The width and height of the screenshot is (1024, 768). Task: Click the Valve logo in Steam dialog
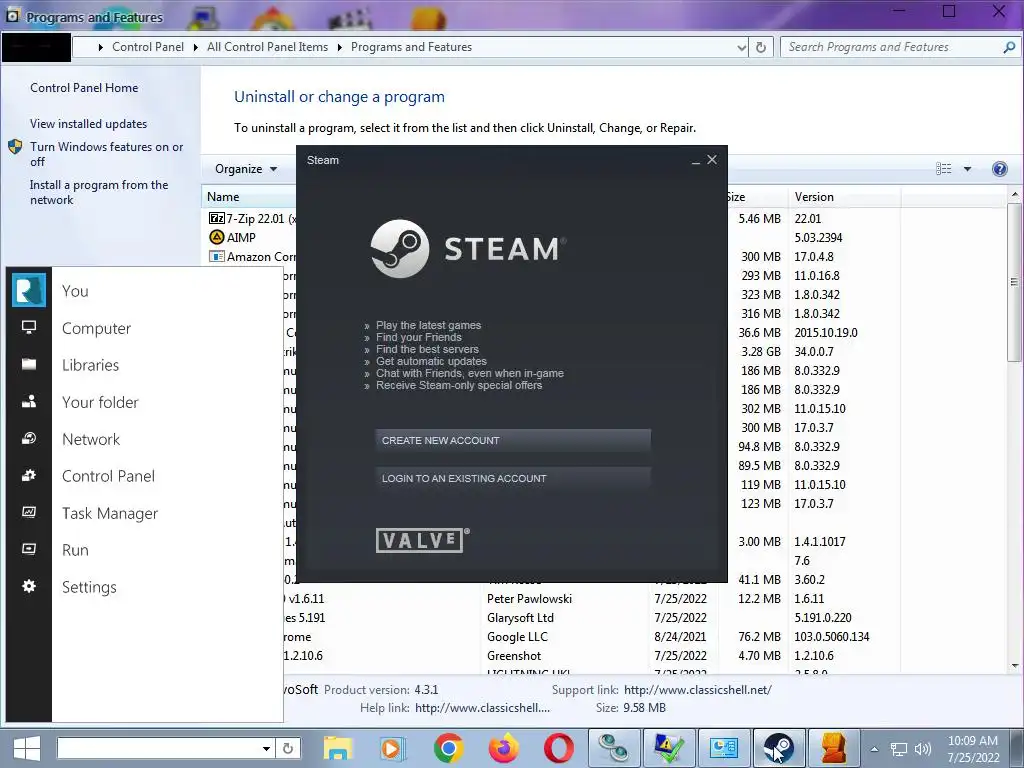tap(422, 540)
